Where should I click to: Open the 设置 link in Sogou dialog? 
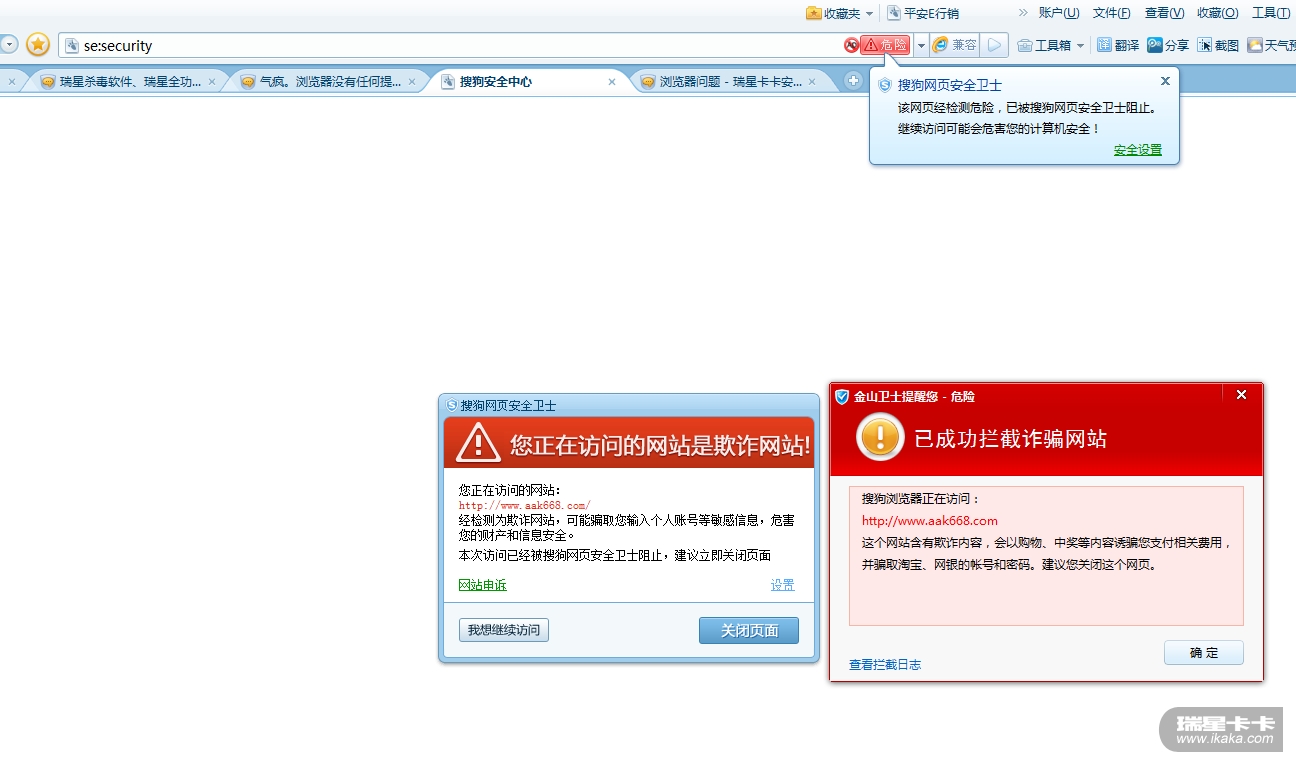[782, 585]
